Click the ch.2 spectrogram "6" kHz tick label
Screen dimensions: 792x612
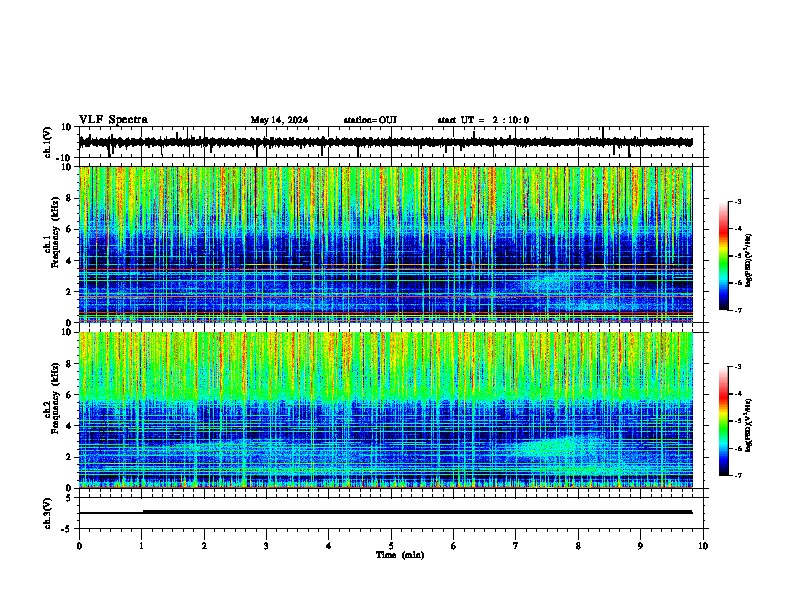(x=70, y=394)
